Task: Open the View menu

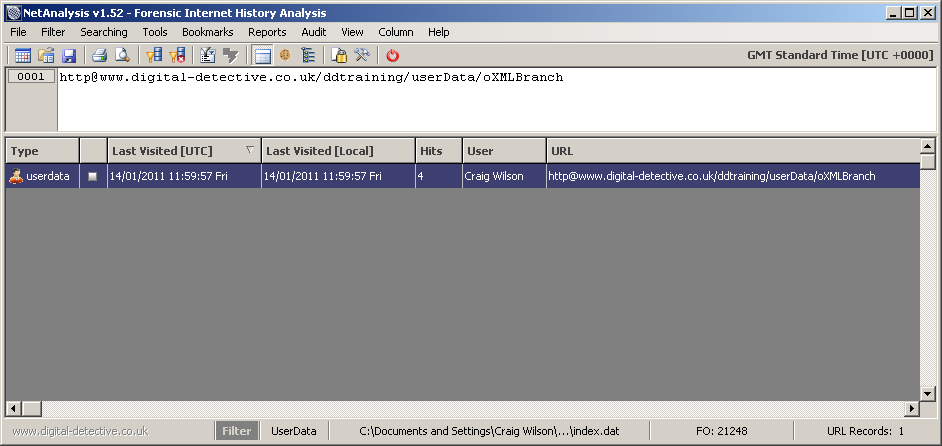Action: 353,32
